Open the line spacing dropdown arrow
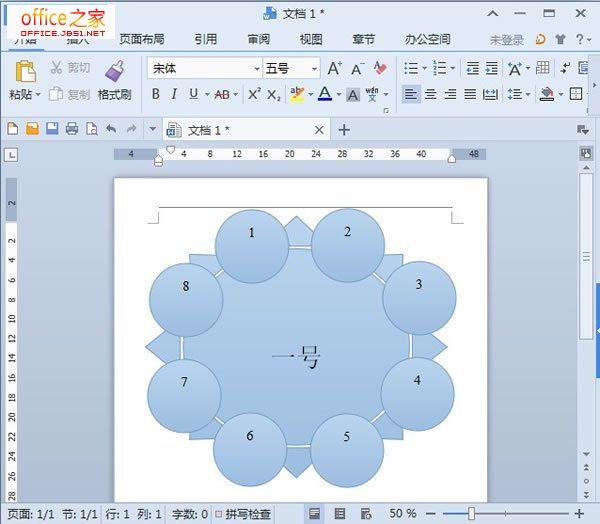 [528, 94]
